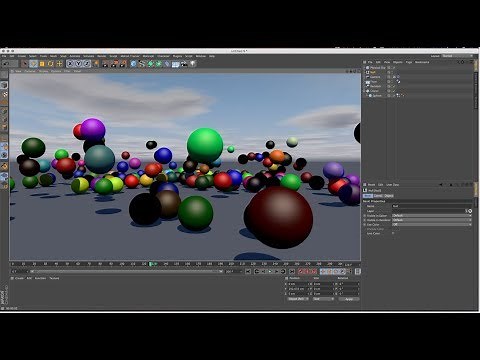Image resolution: width=480 pixels, height=360 pixels.
Task: Toggle Z axis lock
Action: tap(86, 64)
